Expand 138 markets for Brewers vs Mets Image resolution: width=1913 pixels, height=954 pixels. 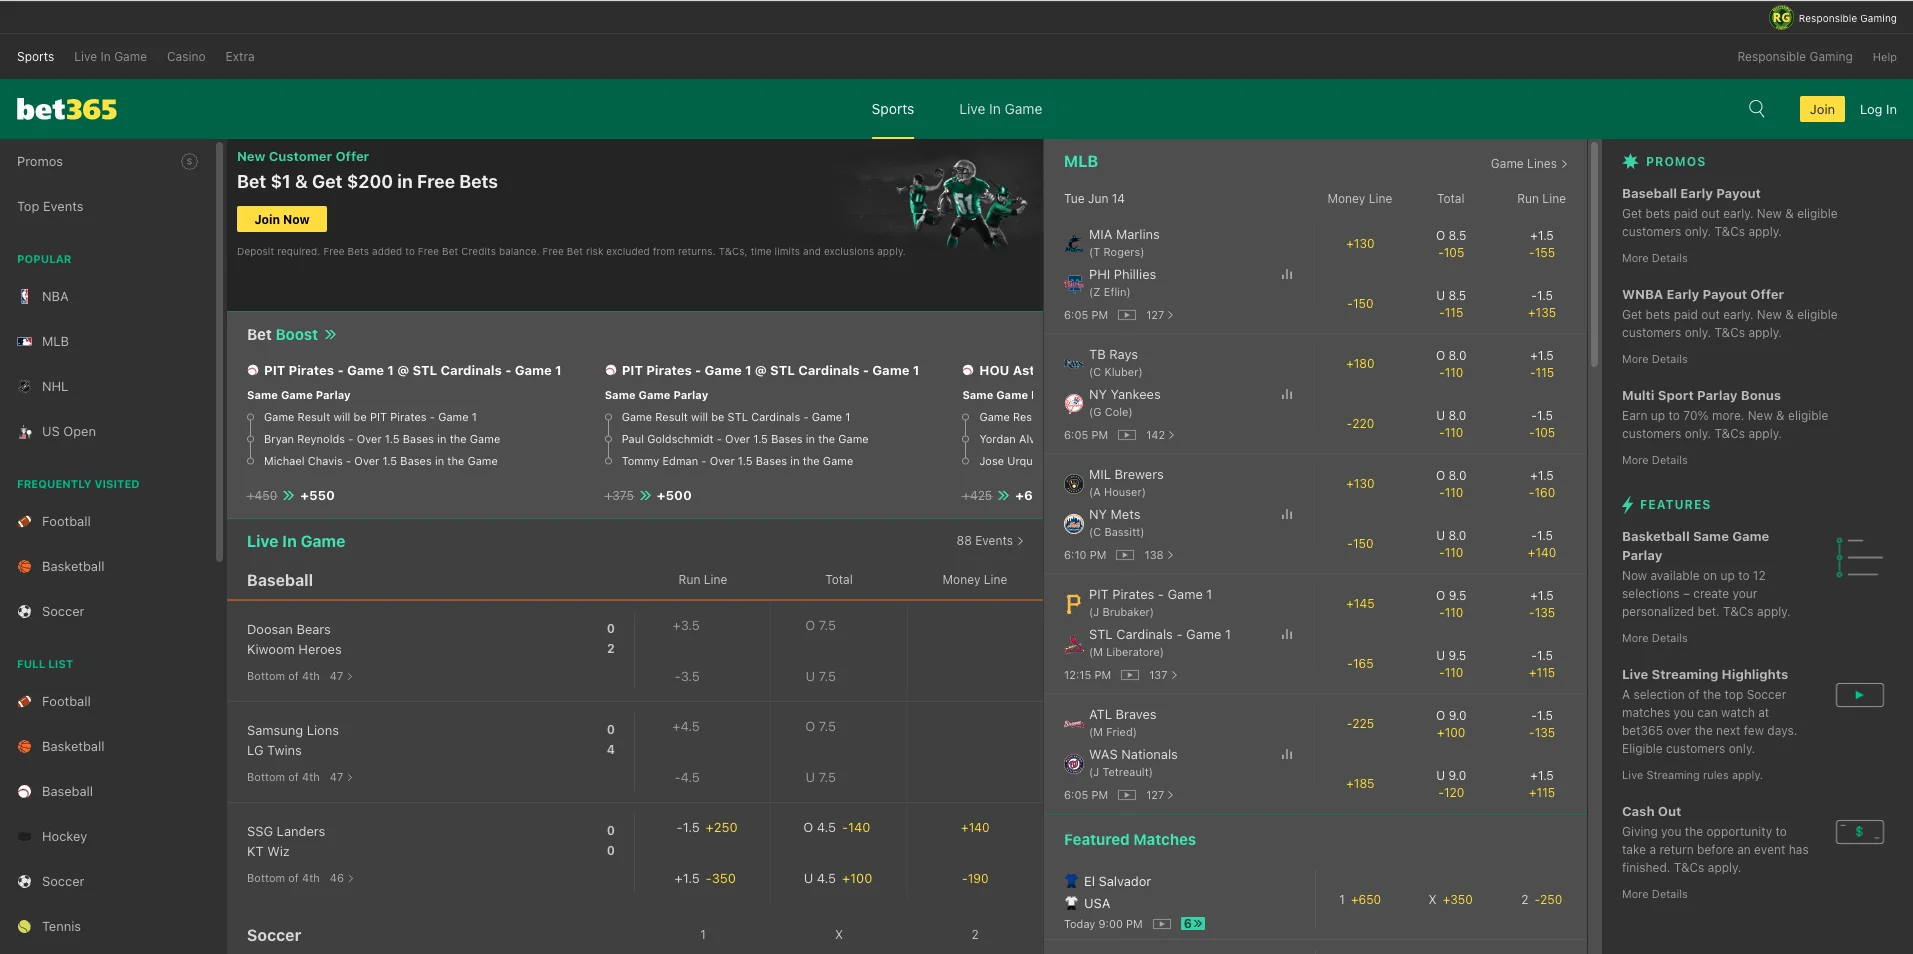coord(1158,555)
